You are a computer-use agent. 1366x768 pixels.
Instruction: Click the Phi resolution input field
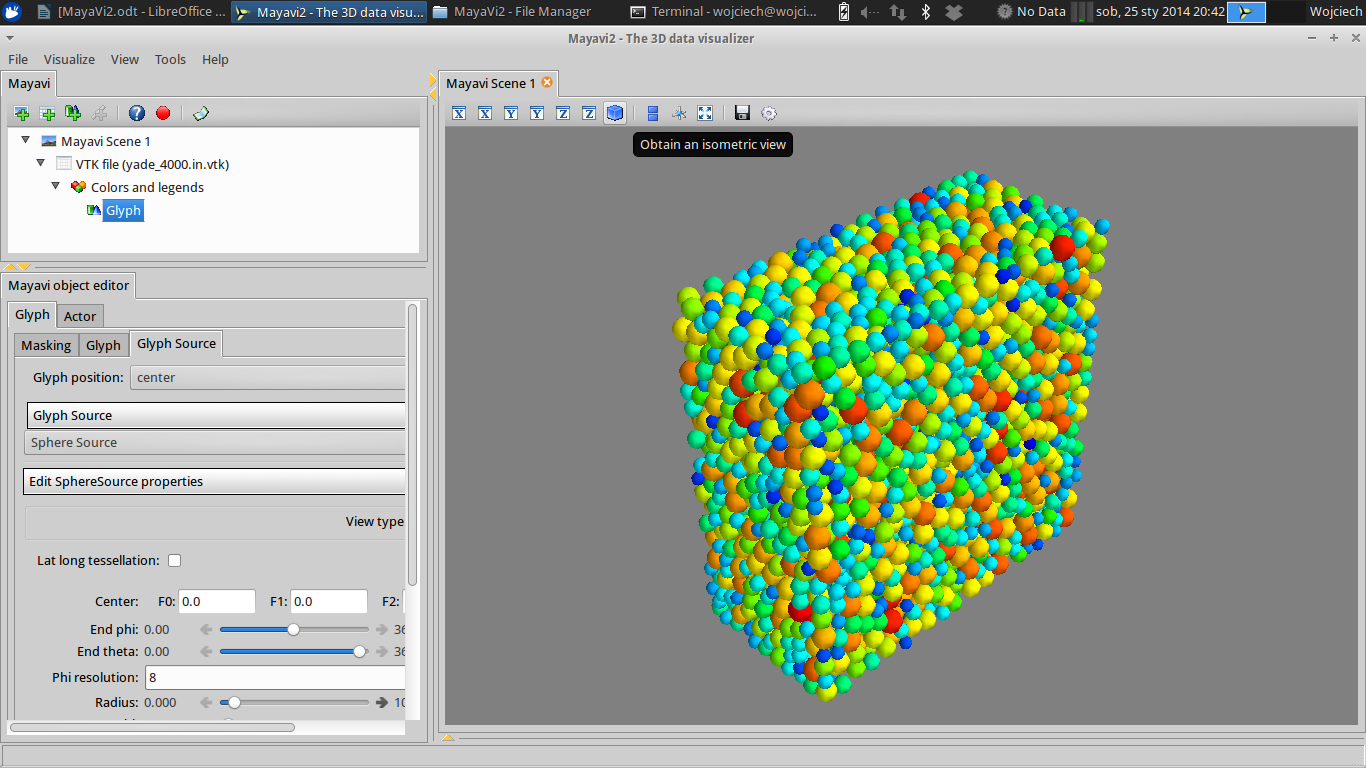coord(275,678)
